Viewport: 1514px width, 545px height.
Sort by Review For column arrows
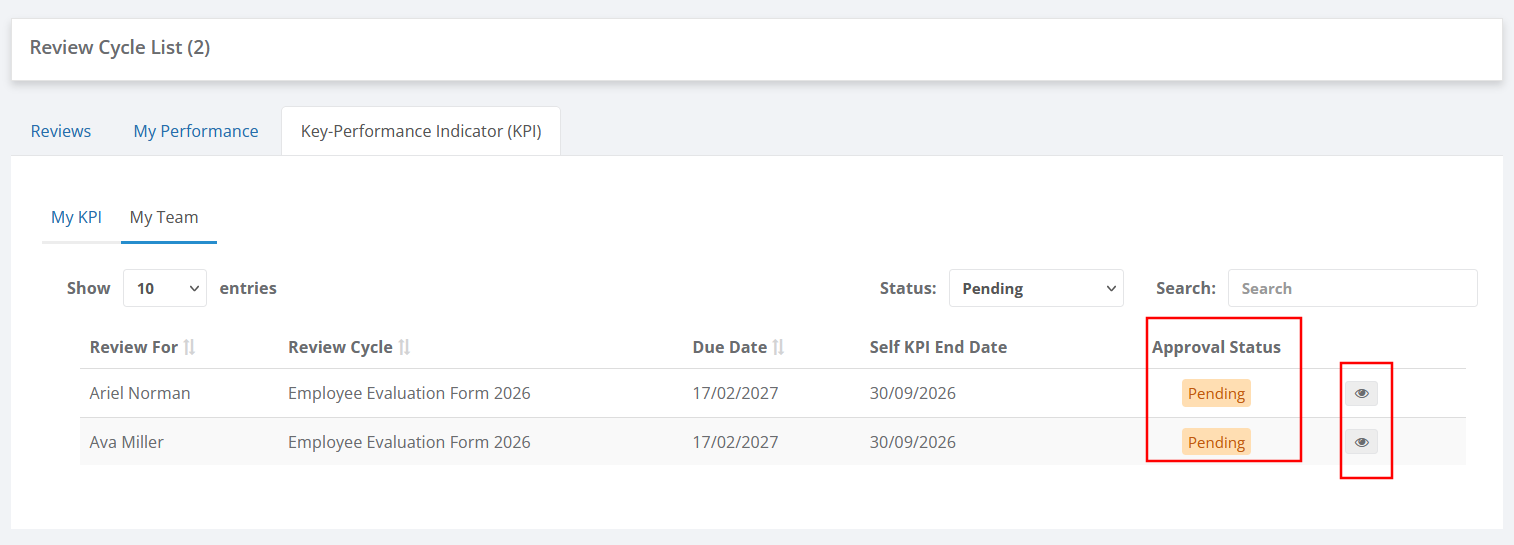(189, 347)
